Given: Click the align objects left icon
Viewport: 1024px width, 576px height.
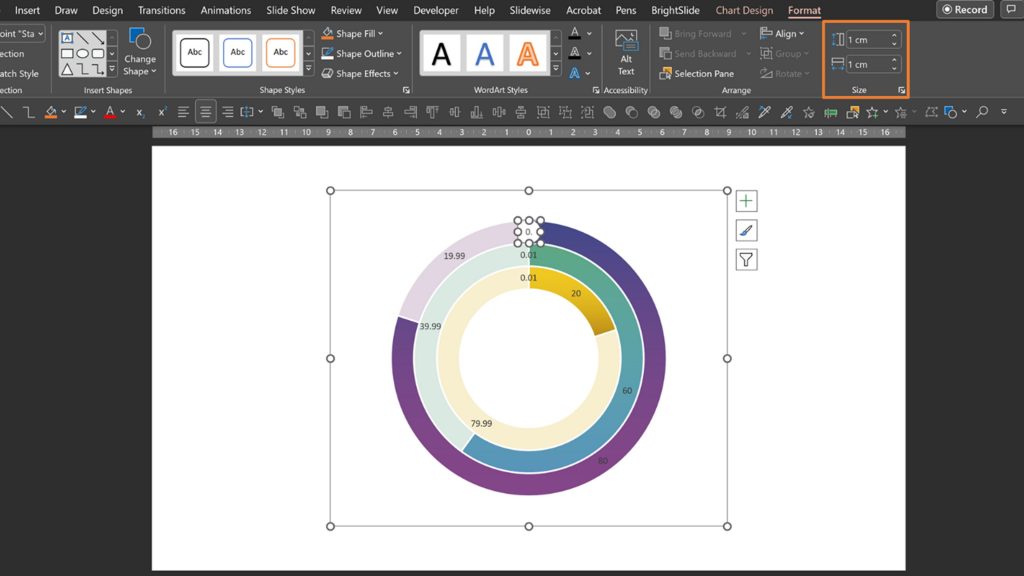Looking at the screenshot, I should tap(366, 112).
